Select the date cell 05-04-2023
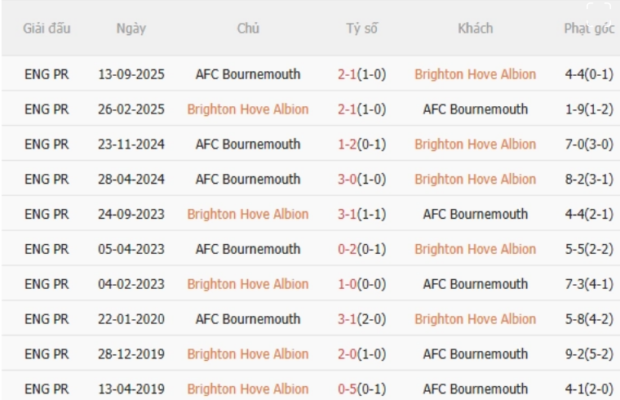The image size is (620, 400). click(131, 249)
